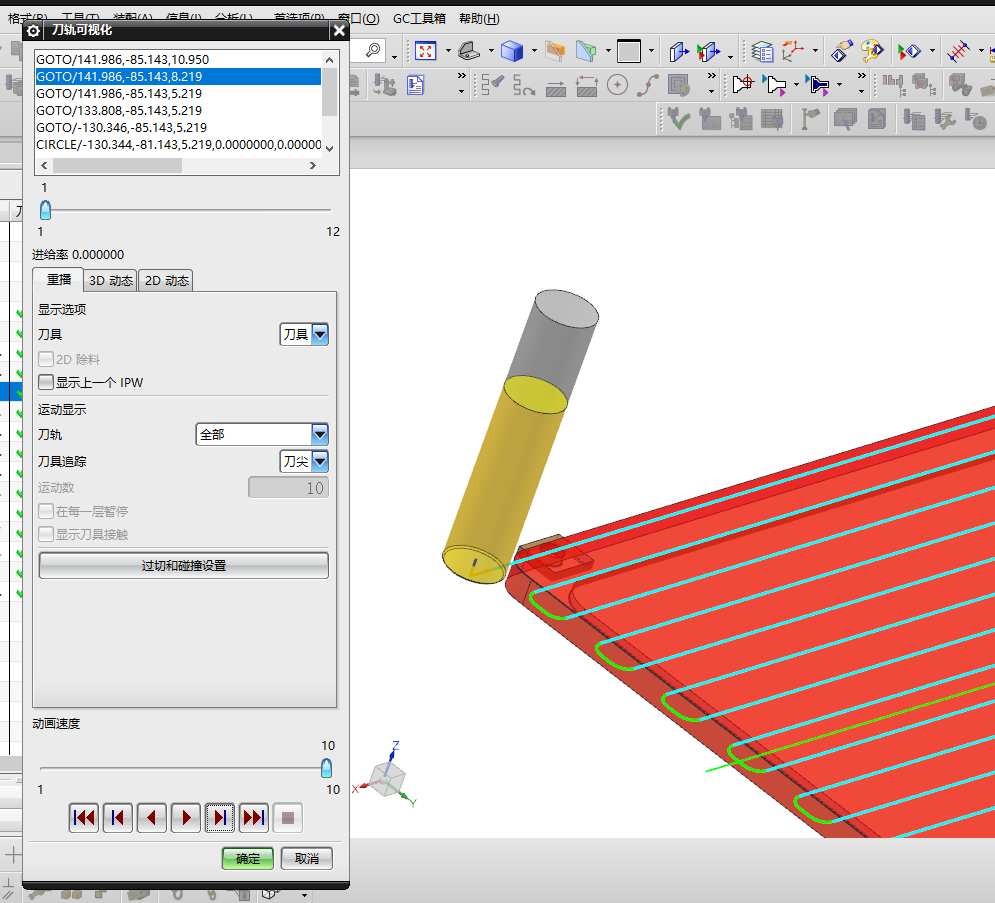This screenshot has width=995, height=903.
Task: Click the red hatched measure tool icon
Action: click(x=958, y=51)
